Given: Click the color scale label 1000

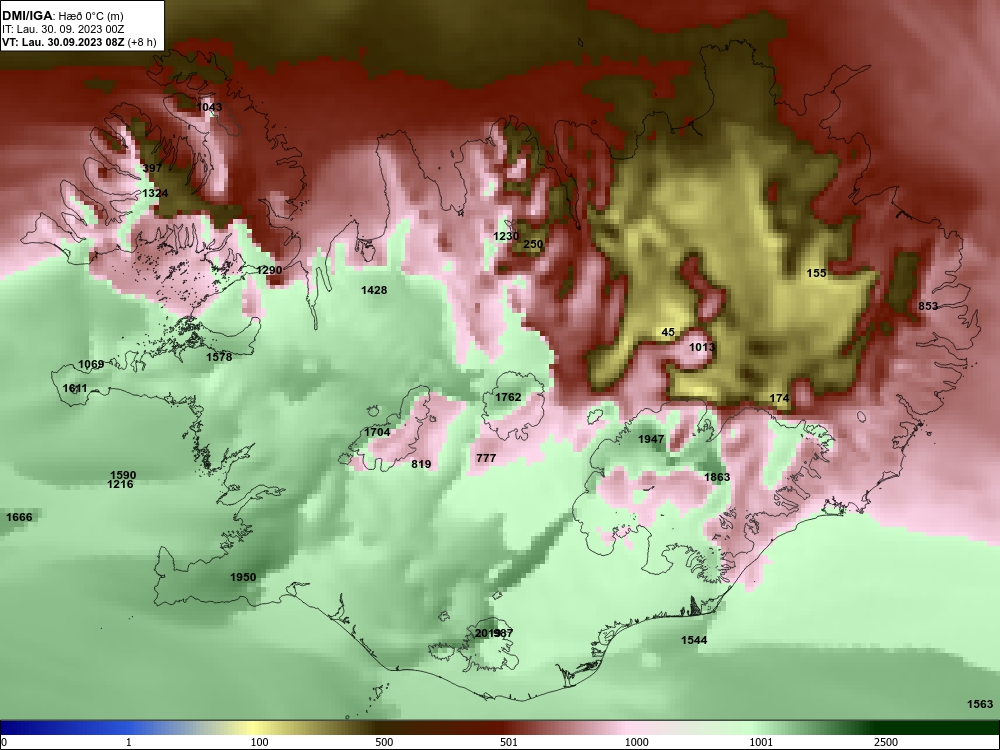Looking at the screenshot, I should pyautogui.click(x=636, y=742).
